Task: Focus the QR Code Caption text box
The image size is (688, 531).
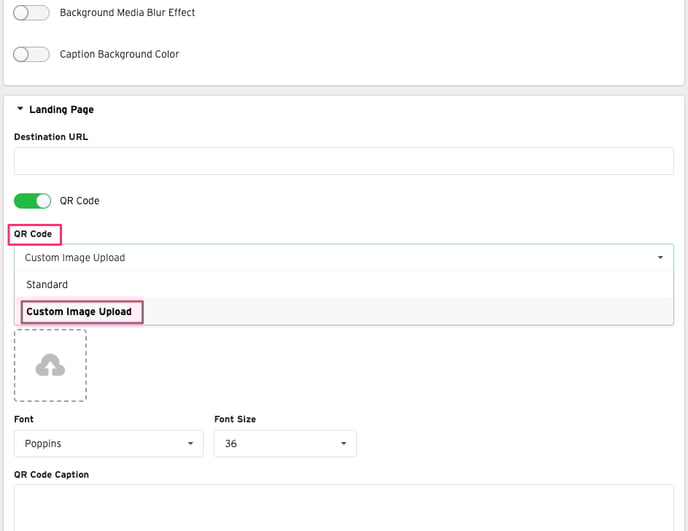Action: tap(343, 507)
